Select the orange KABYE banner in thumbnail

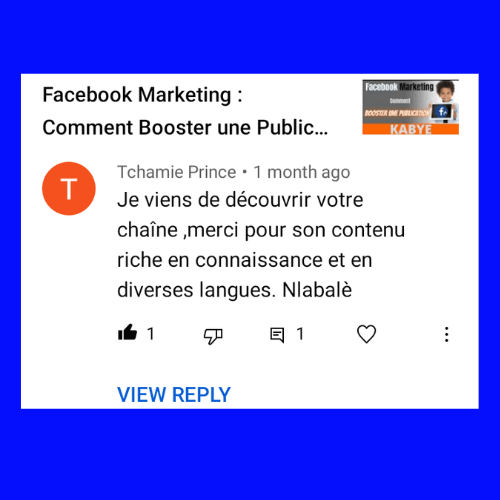pos(410,129)
